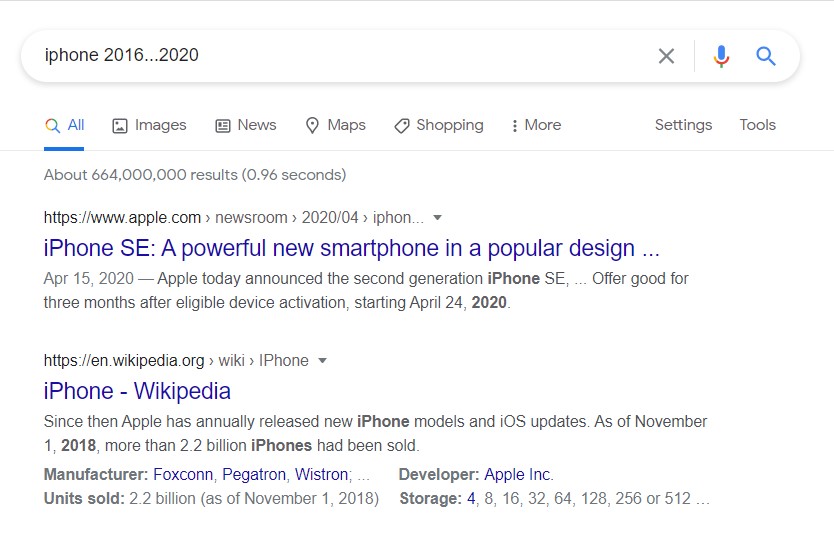This screenshot has width=834, height=550.
Task: Open search Tools
Action: [x=757, y=125]
